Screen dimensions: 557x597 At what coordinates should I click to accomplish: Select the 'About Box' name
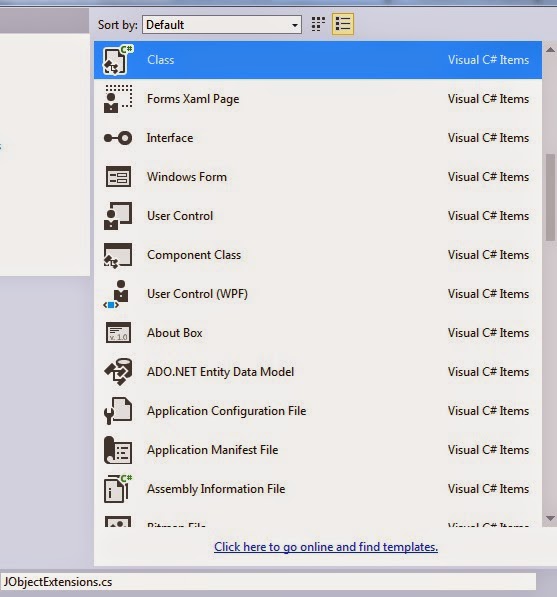pyautogui.click(x=175, y=333)
